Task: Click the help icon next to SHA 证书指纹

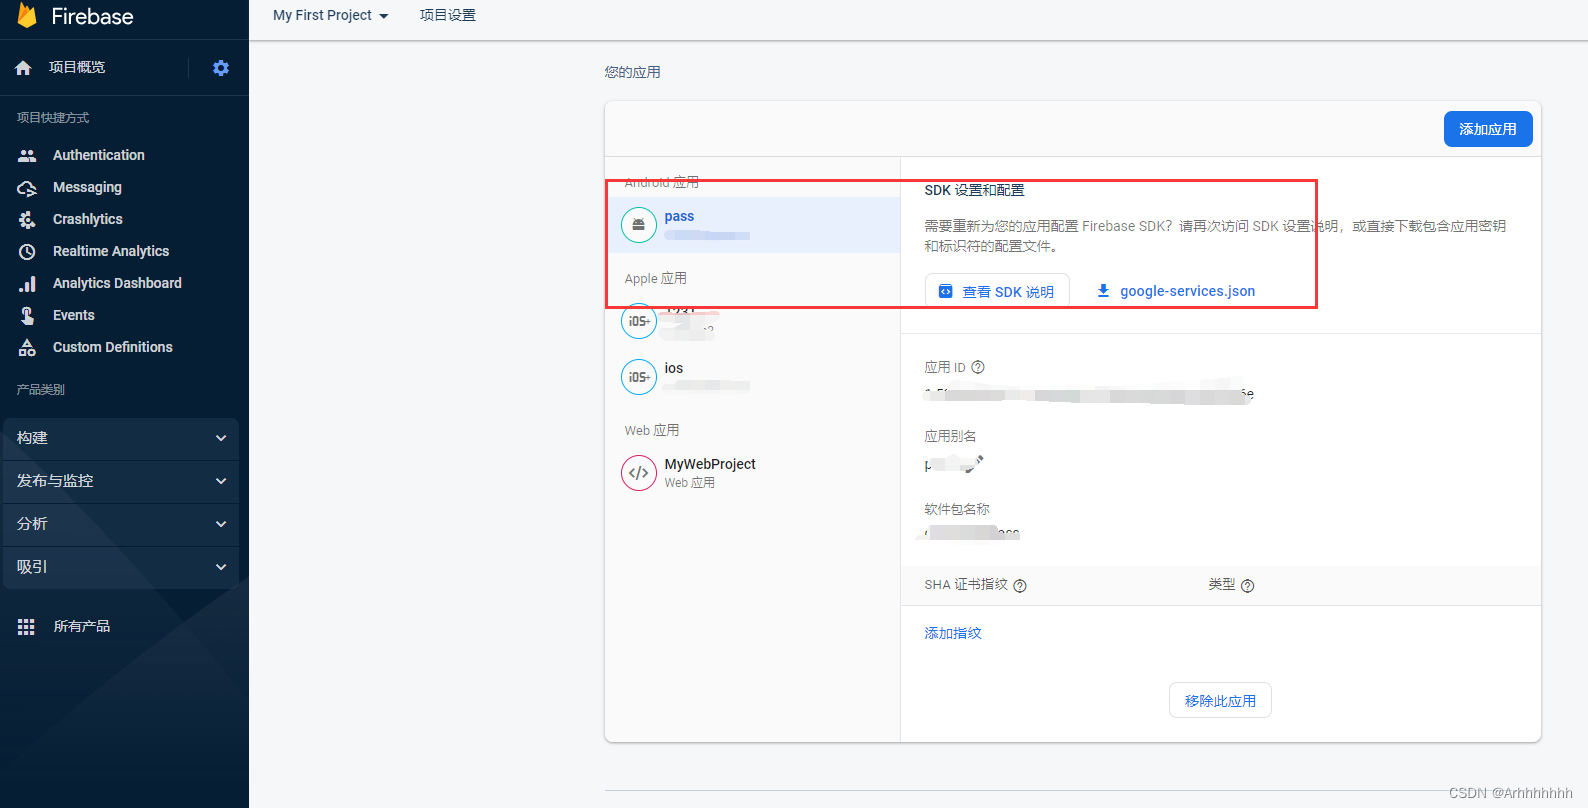Action: (x=1020, y=586)
